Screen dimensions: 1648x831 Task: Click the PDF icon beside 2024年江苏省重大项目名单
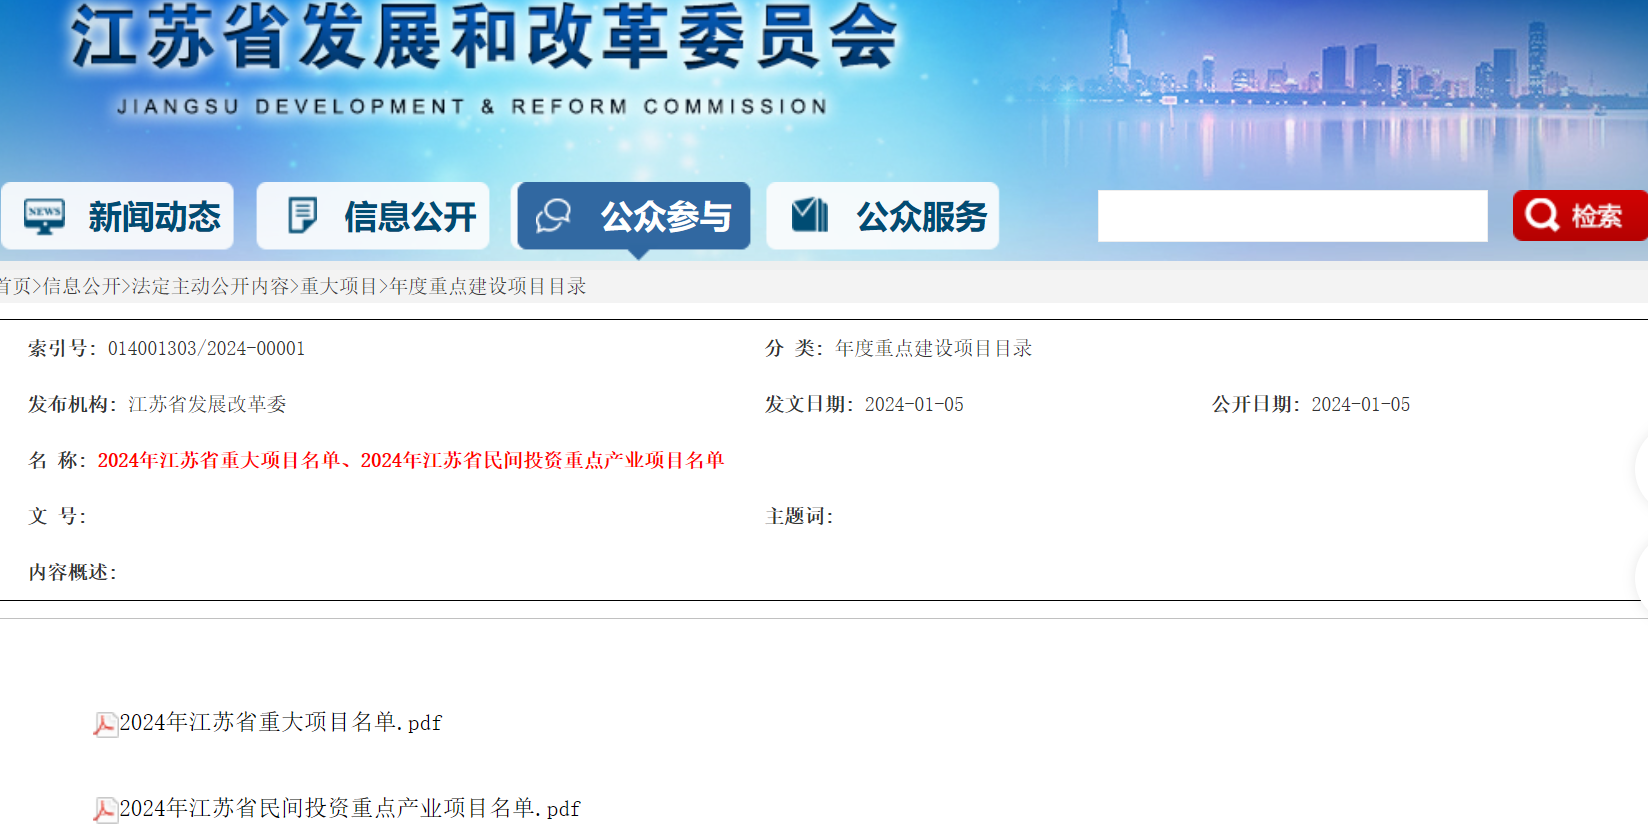[x=105, y=724]
